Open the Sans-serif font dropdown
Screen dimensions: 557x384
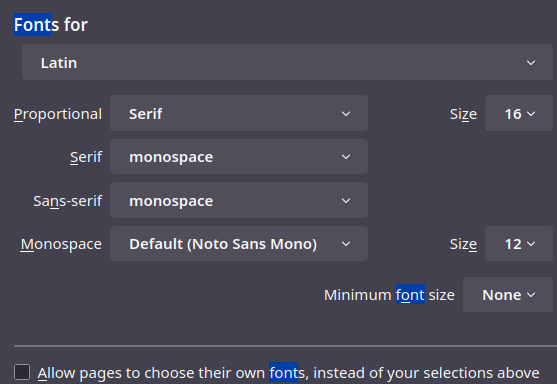coord(239,201)
